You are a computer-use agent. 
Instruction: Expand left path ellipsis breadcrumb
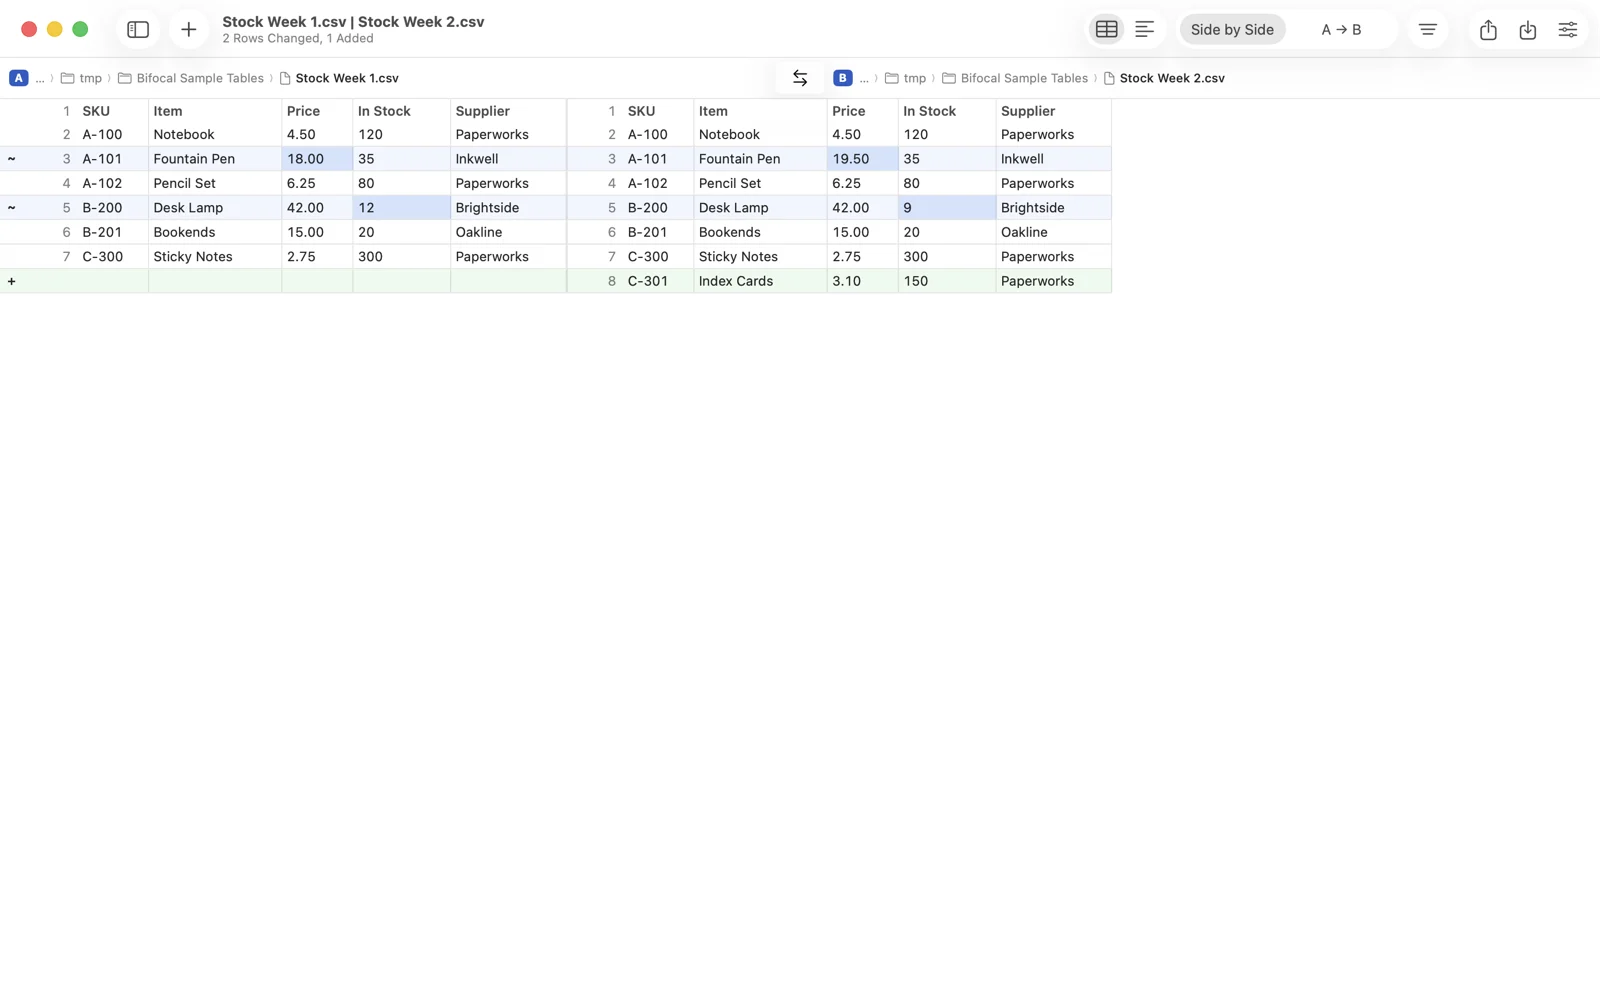tap(40, 78)
